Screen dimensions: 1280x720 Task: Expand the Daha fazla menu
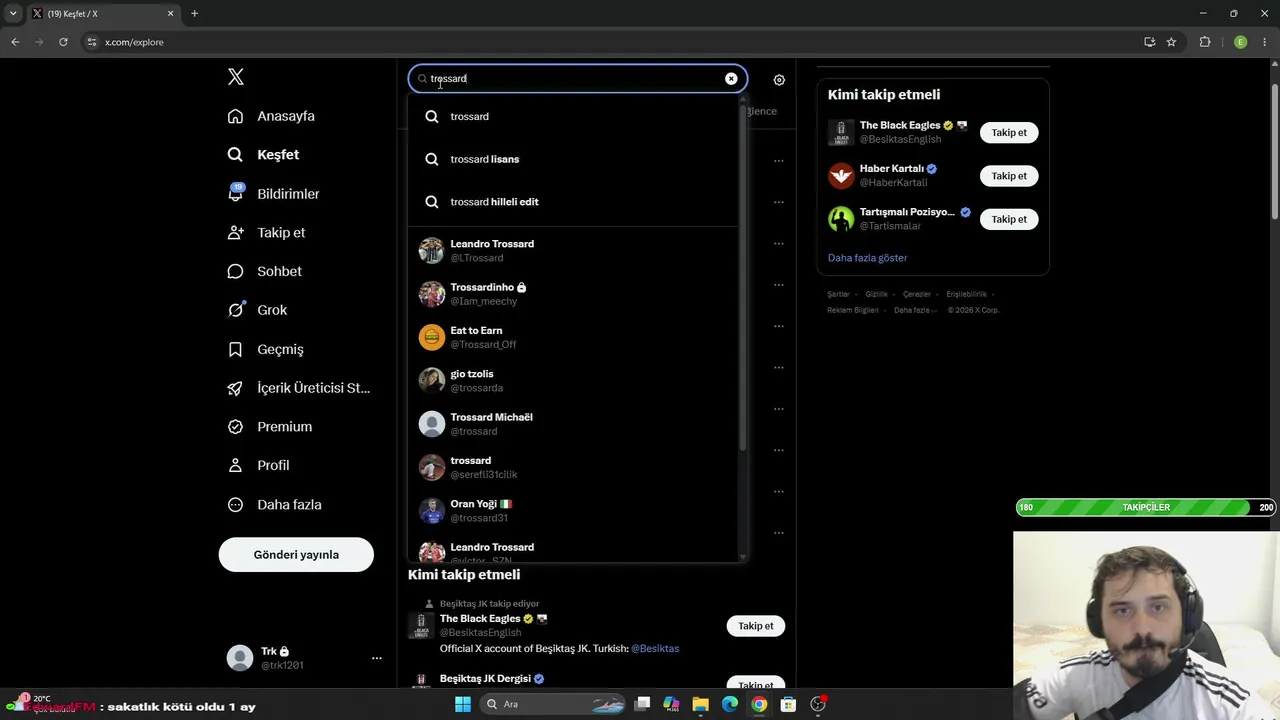(275, 505)
